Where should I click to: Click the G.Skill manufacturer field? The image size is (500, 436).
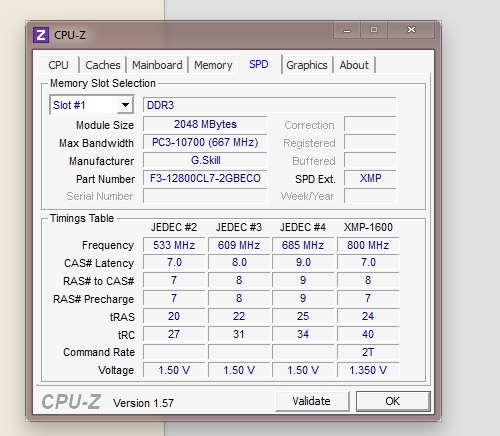[205, 160]
